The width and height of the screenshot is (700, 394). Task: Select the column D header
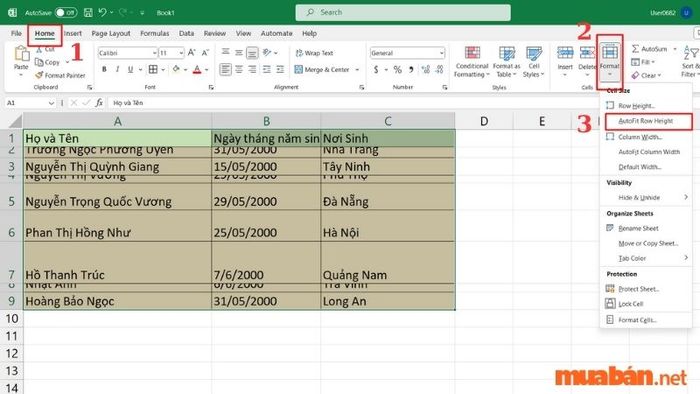[x=484, y=121]
